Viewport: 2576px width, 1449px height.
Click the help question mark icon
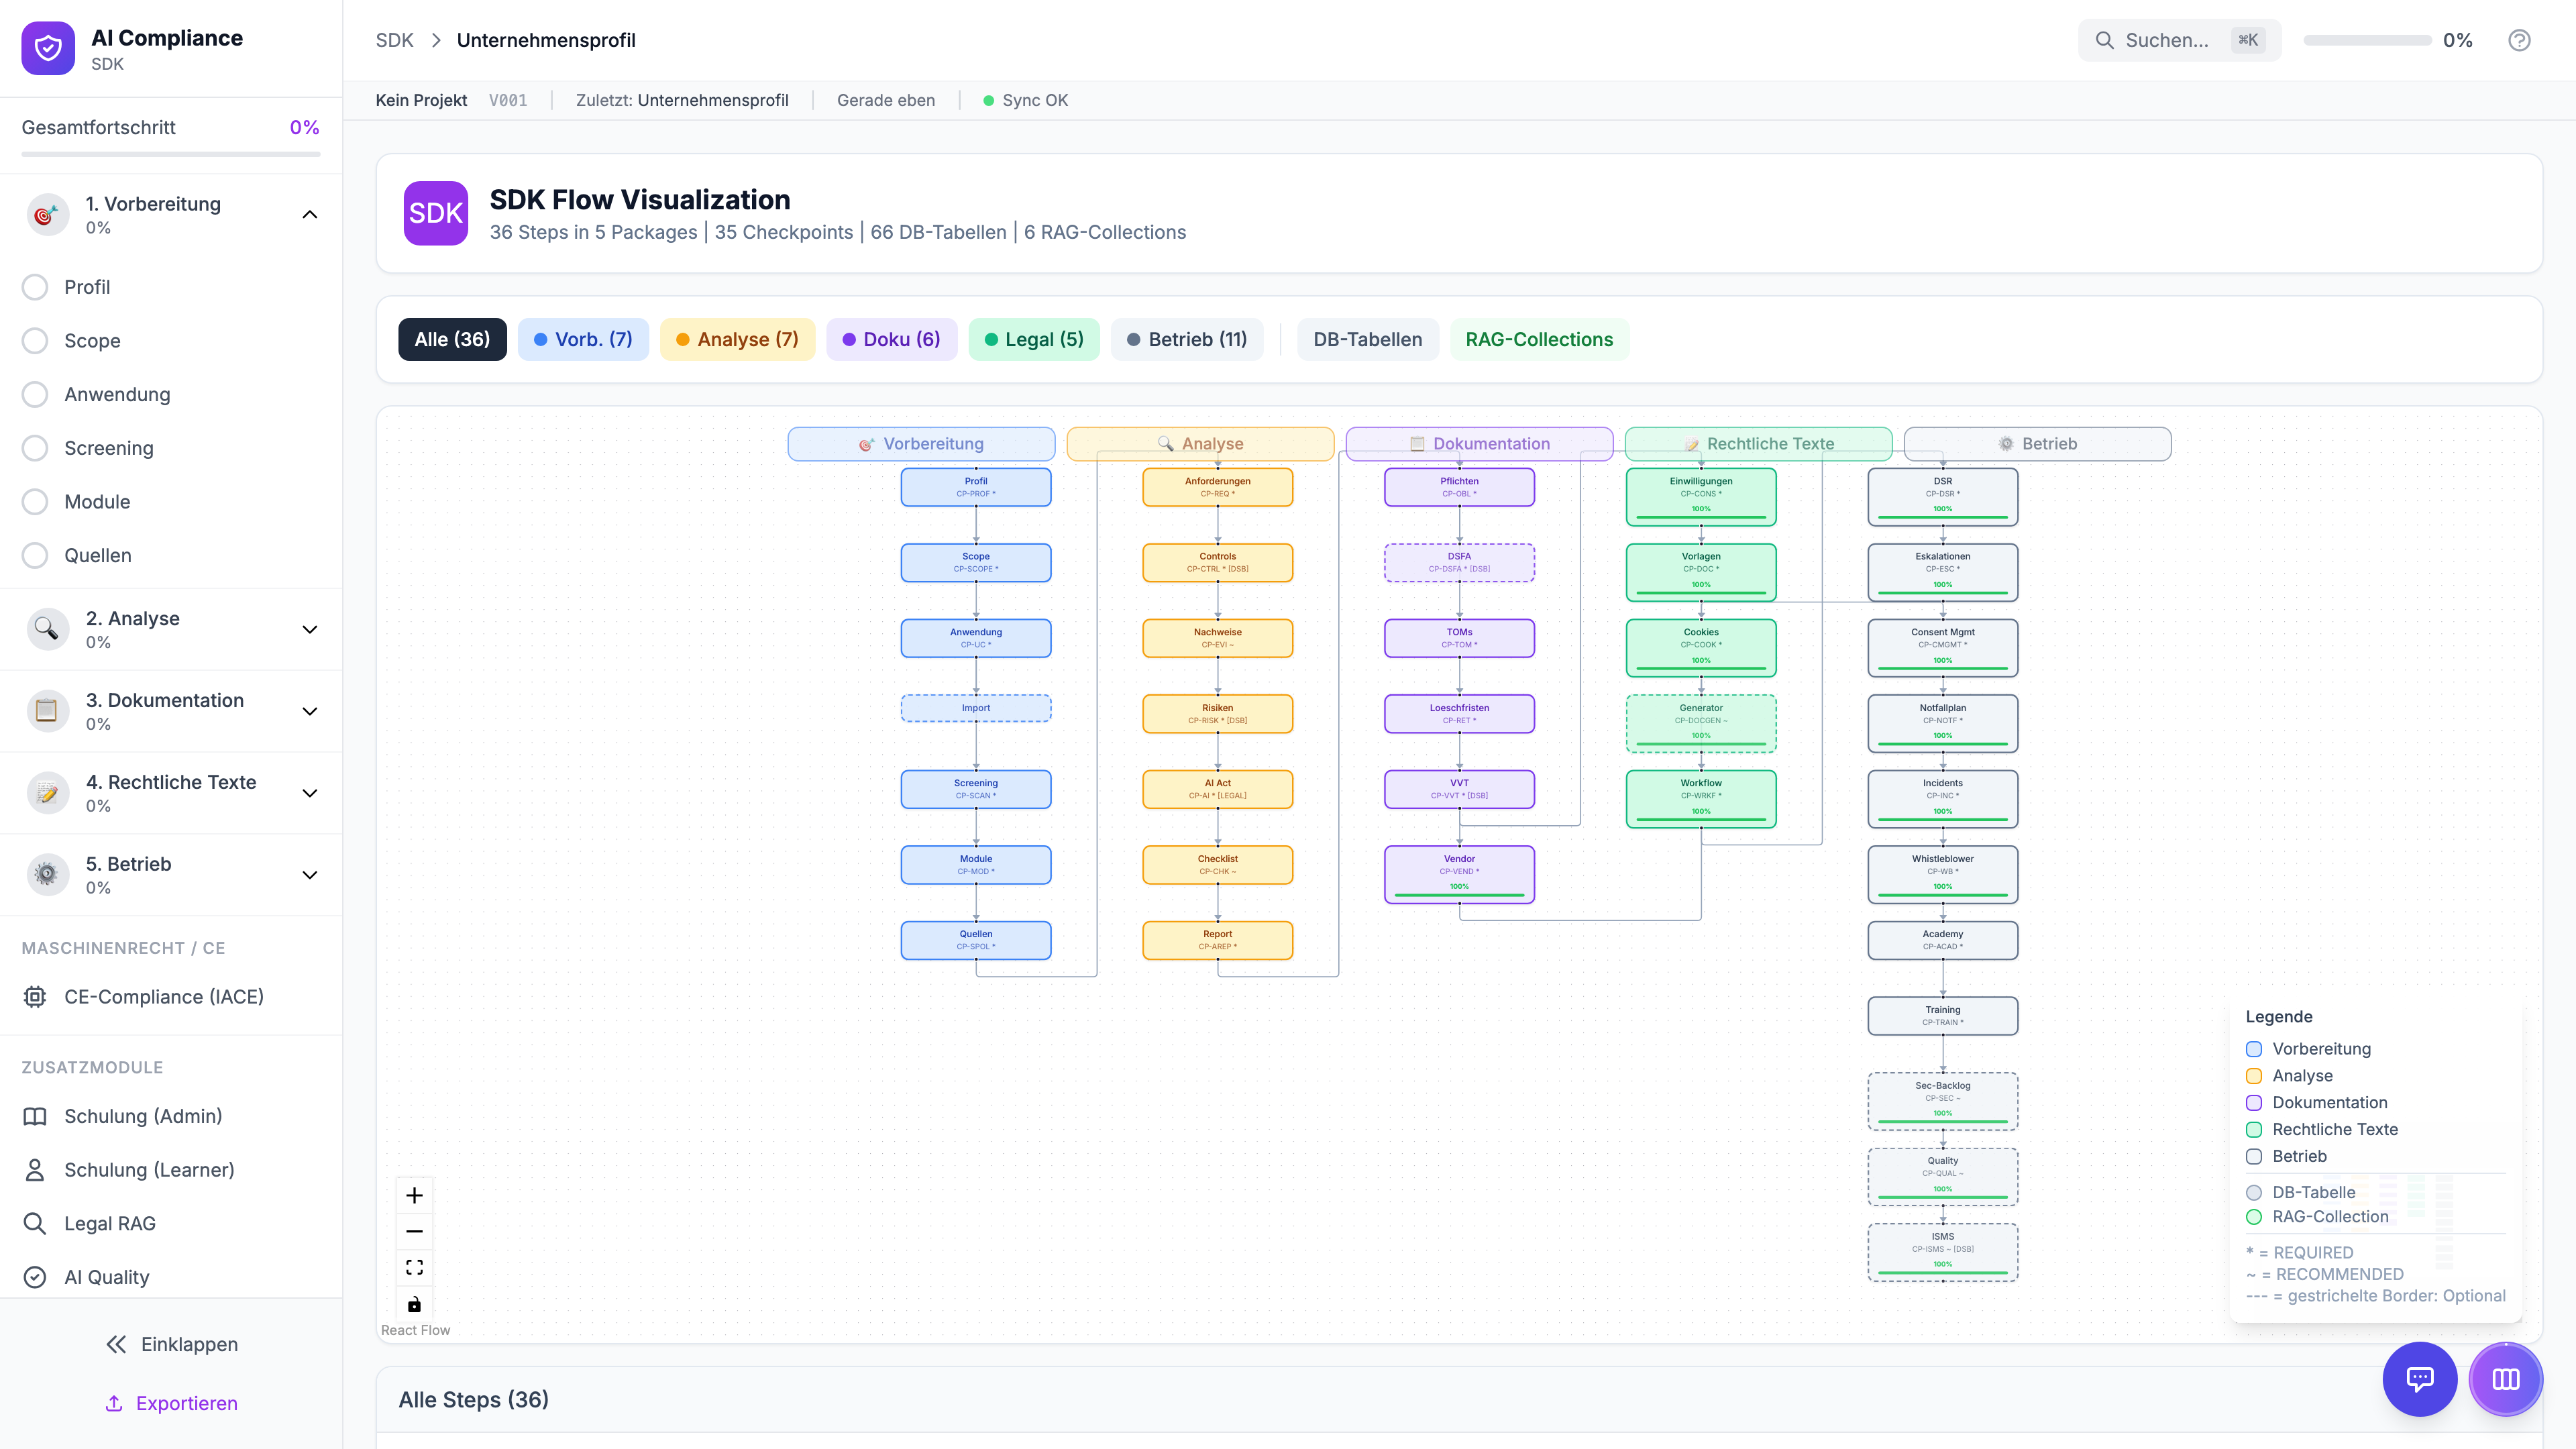click(2519, 40)
